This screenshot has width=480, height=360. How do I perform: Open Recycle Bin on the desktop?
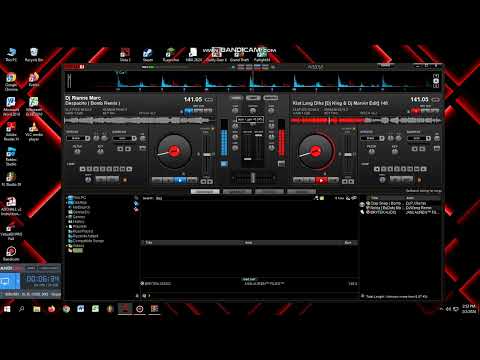[34, 55]
